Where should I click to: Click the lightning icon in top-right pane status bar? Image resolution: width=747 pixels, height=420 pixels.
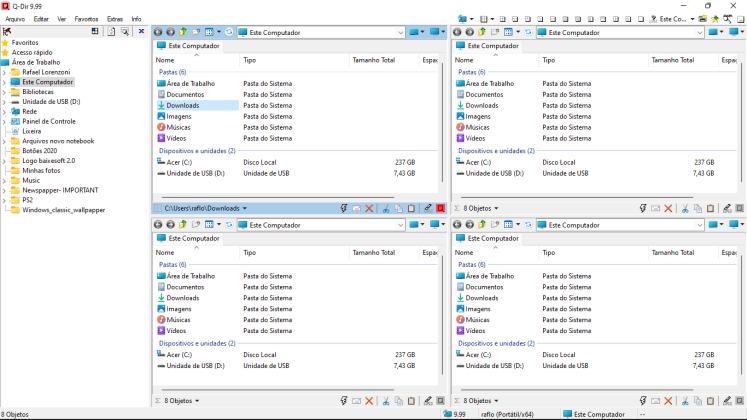coord(643,208)
